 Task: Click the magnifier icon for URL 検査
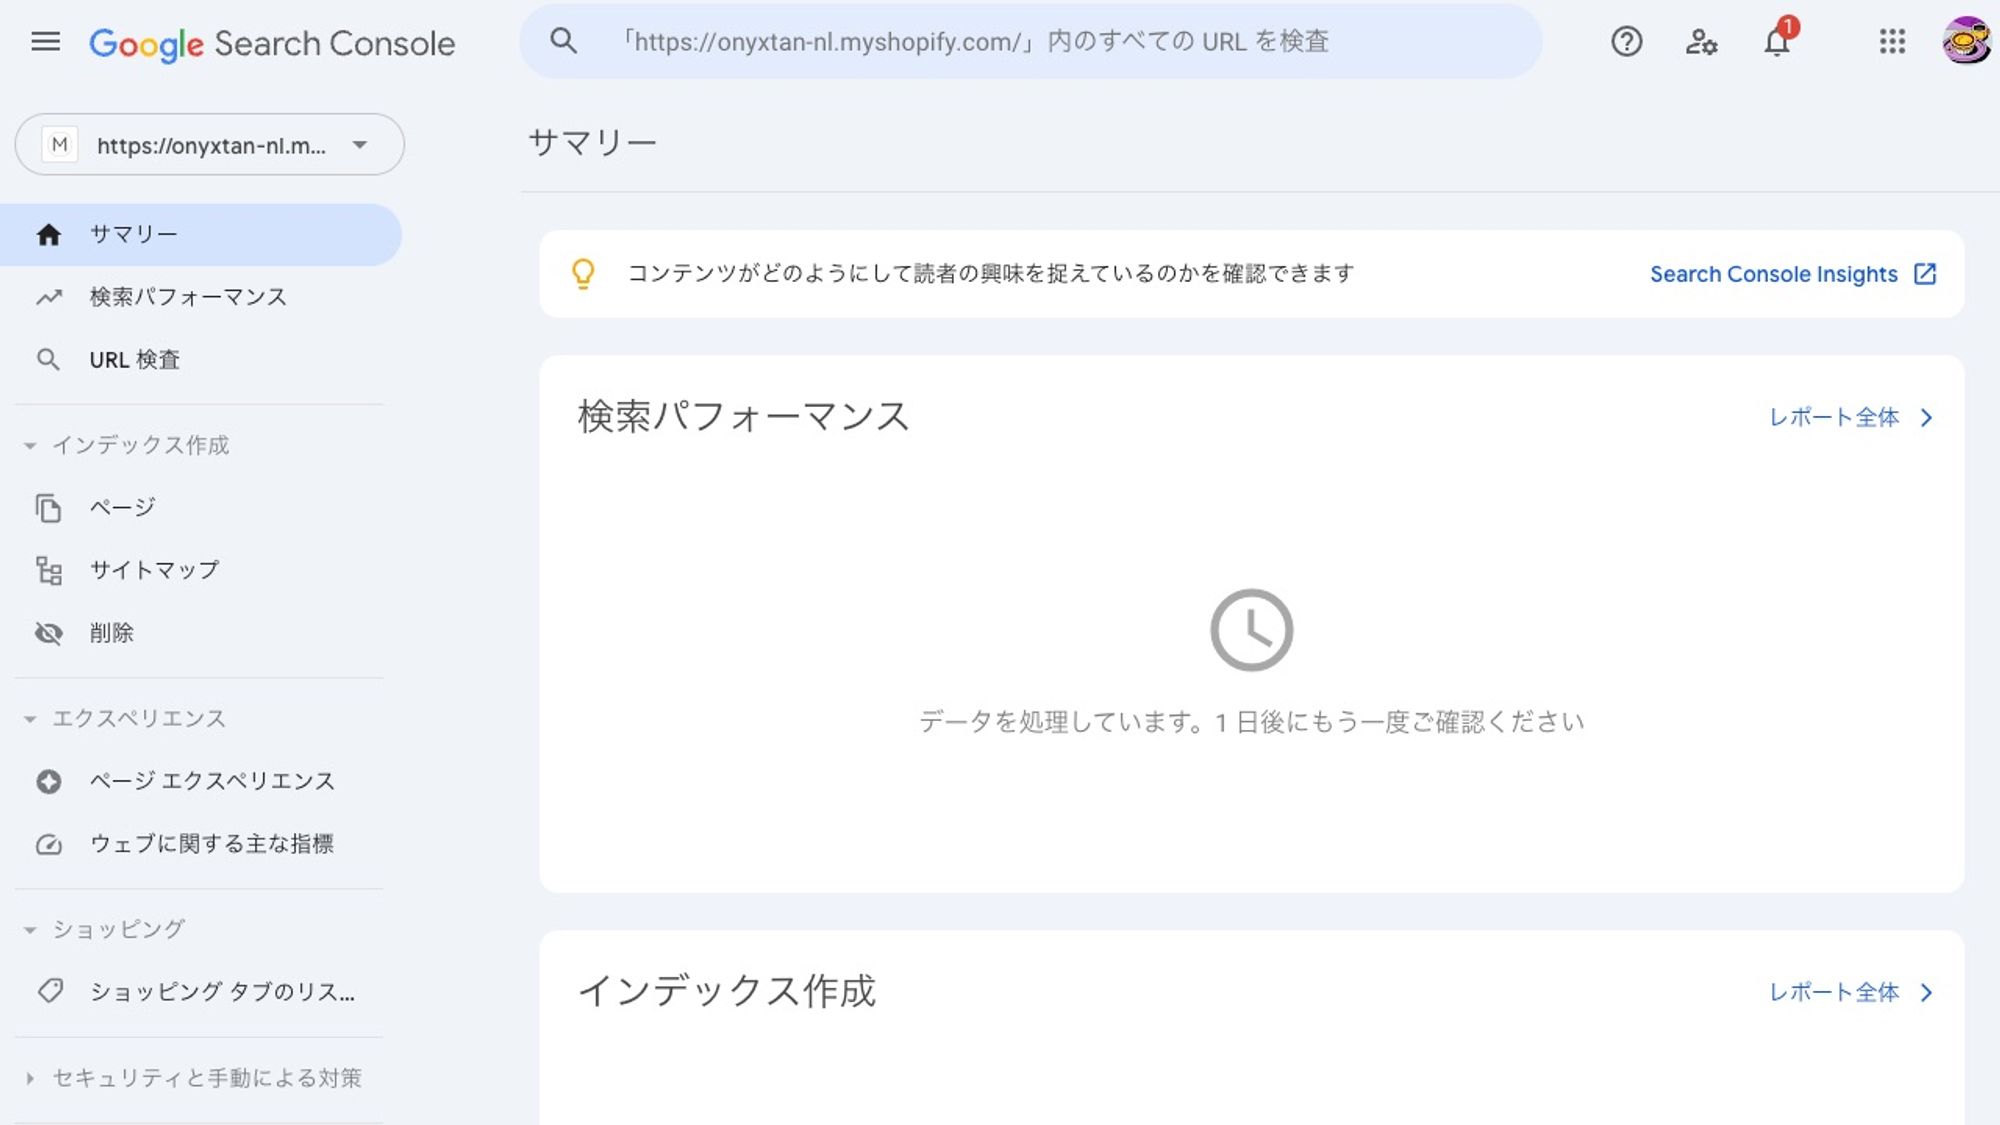[x=48, y=359]
